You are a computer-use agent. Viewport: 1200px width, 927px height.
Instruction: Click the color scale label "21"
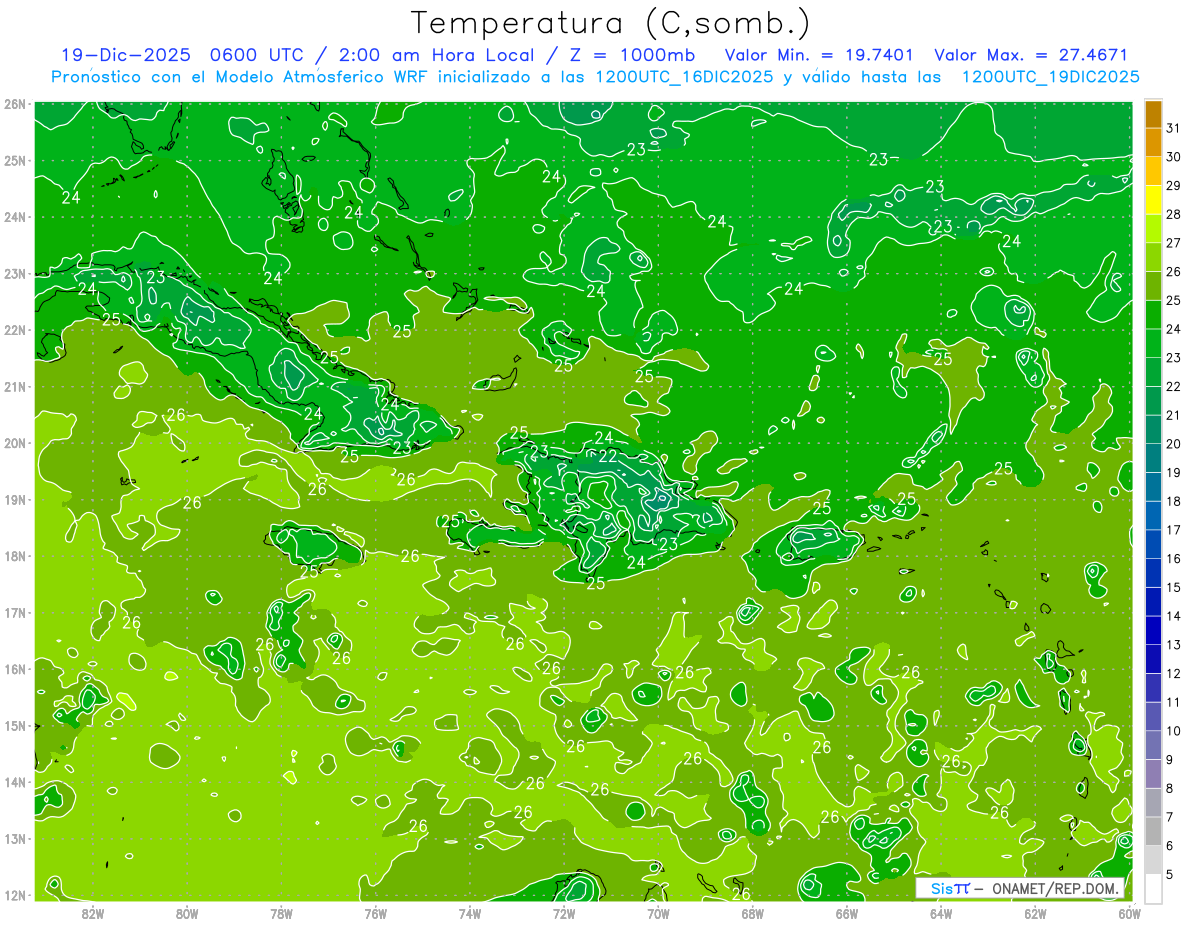[1174, 415]
